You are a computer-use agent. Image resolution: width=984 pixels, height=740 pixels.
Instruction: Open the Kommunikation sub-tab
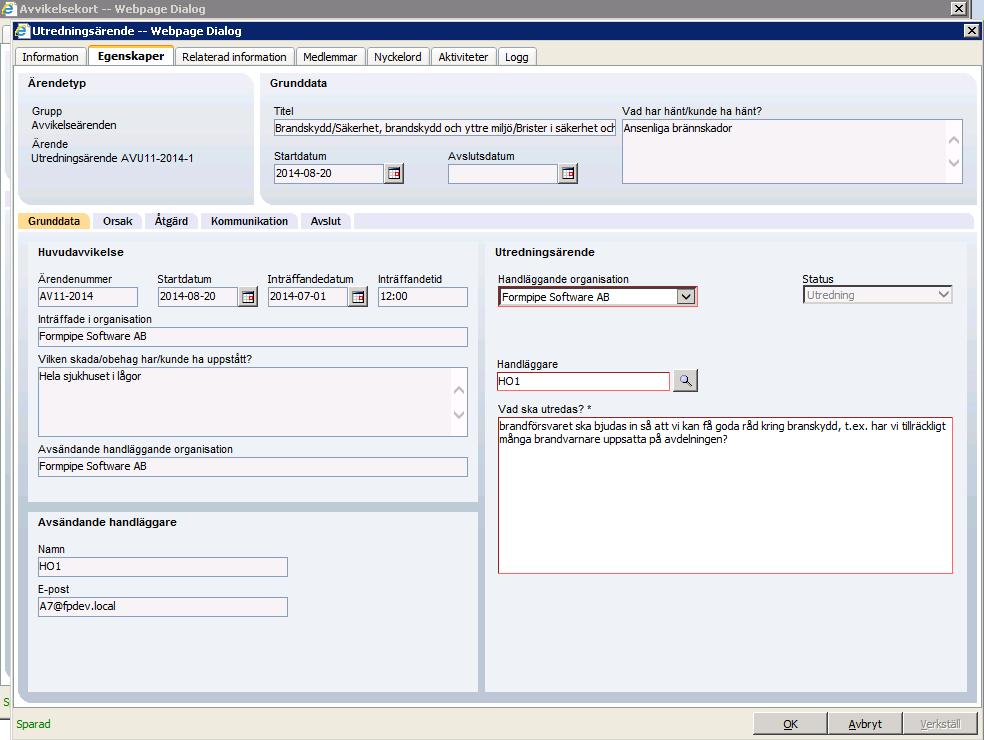249,221
